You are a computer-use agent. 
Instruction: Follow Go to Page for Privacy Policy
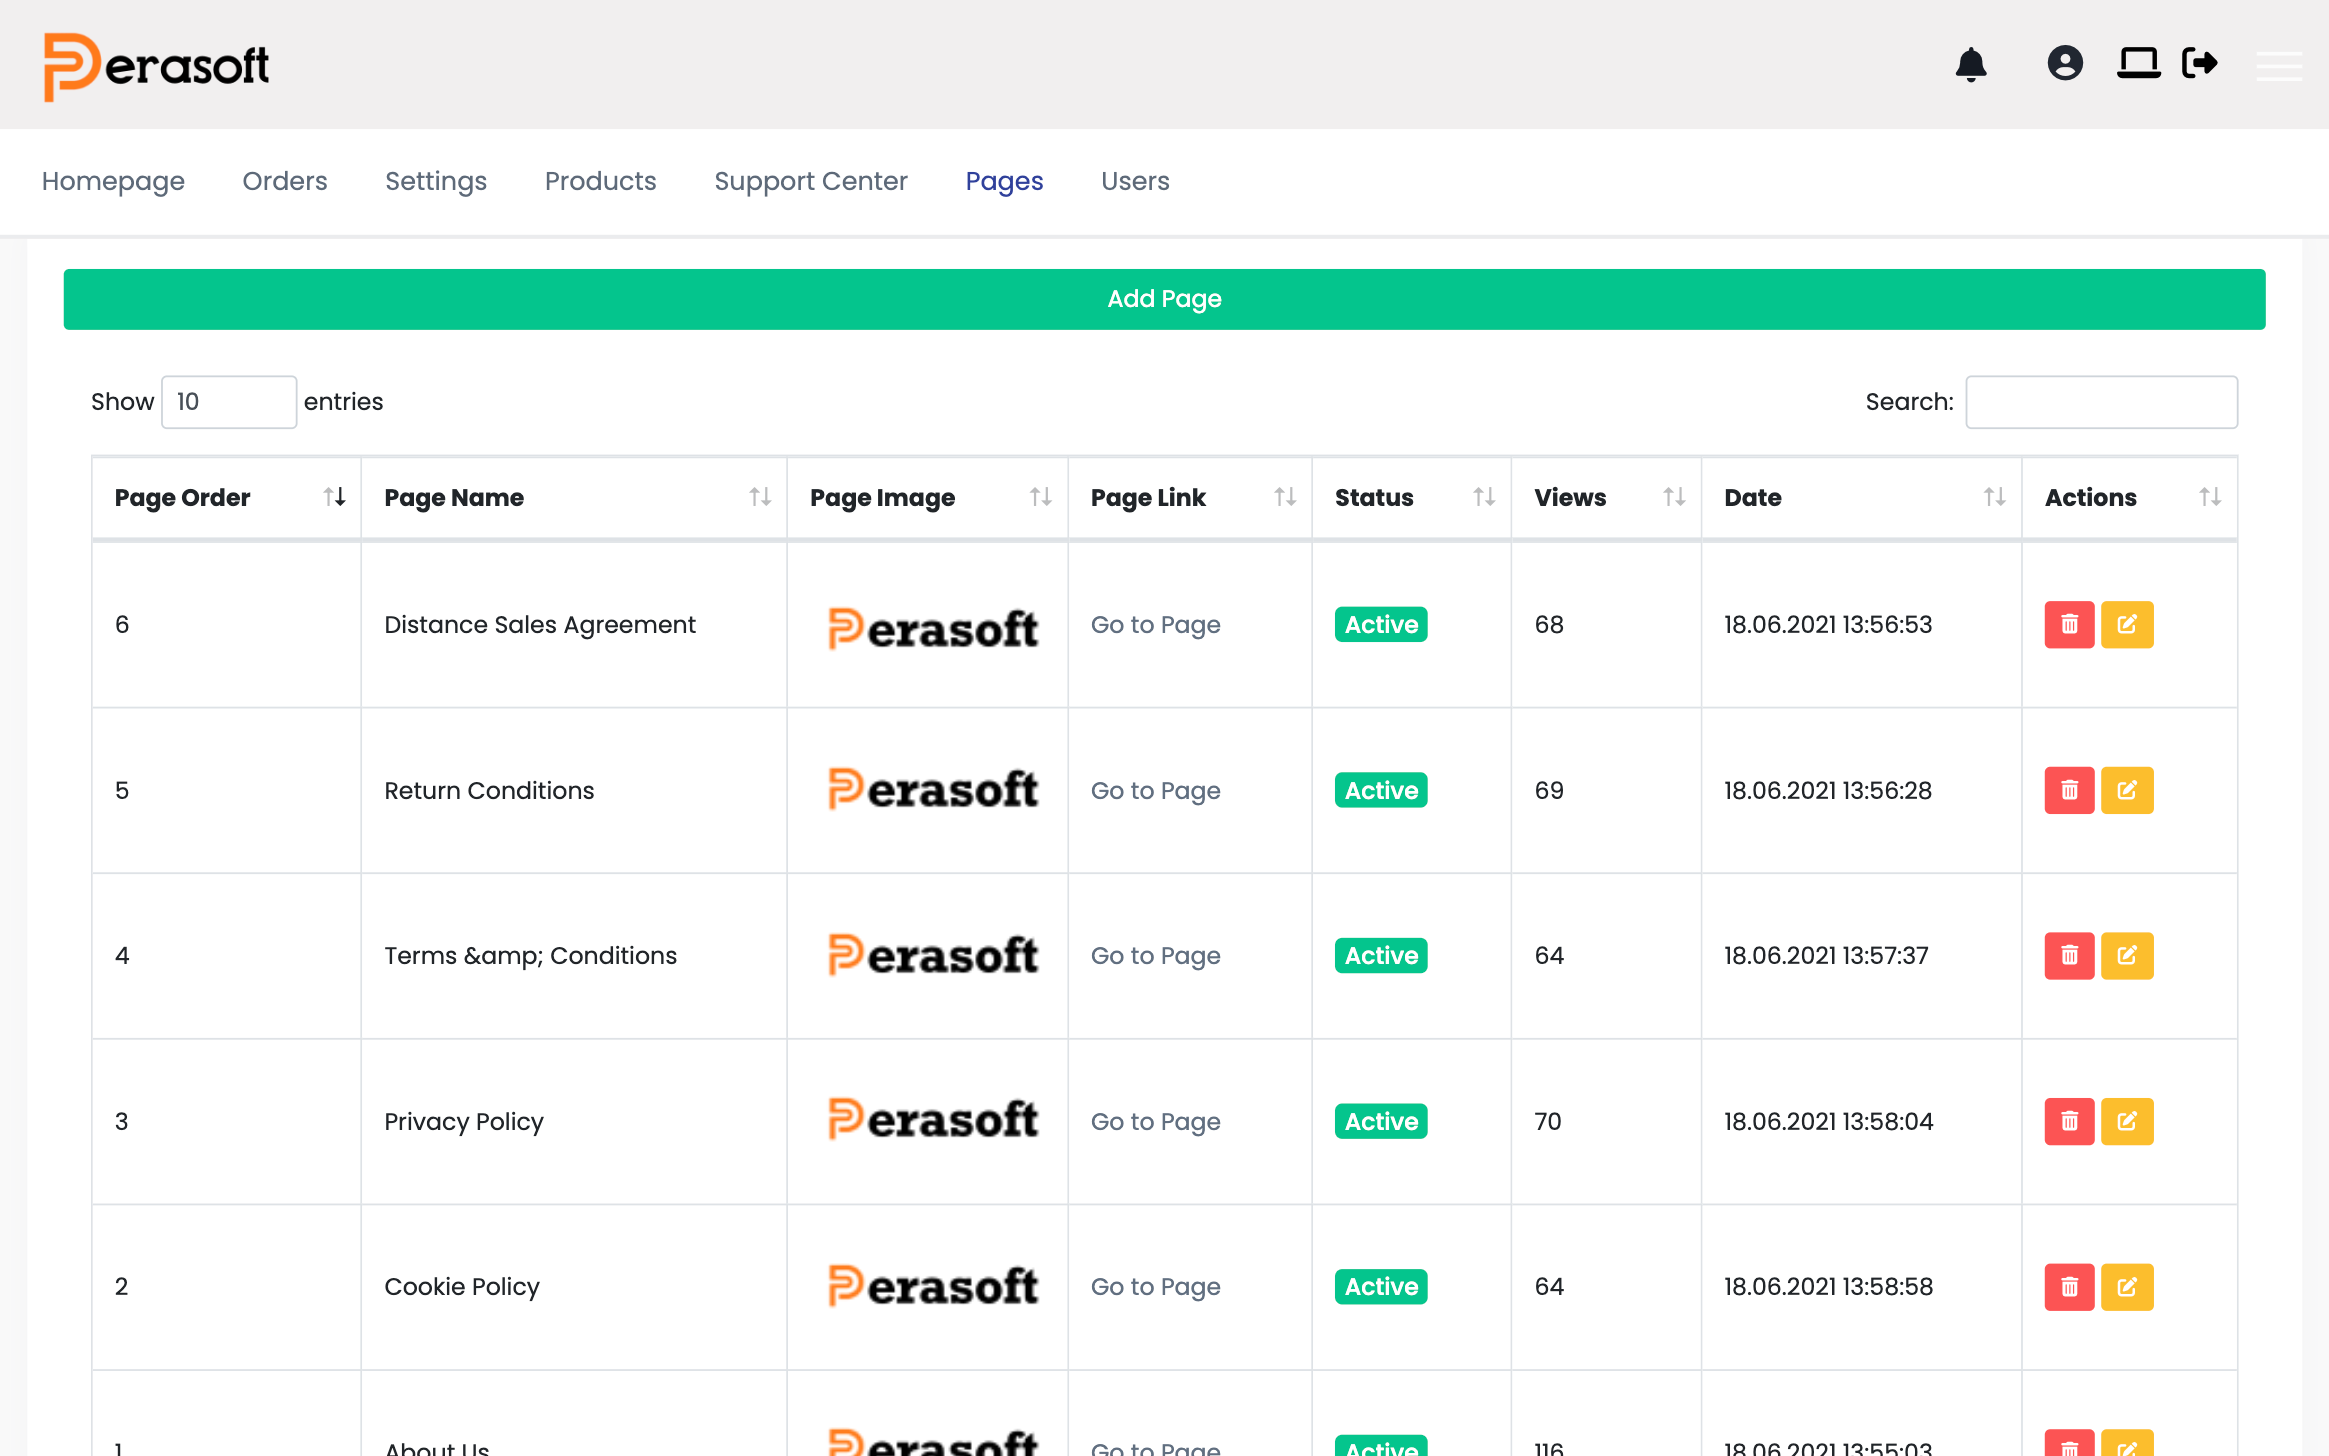pyautogui.click(x=1156, y=1121)
